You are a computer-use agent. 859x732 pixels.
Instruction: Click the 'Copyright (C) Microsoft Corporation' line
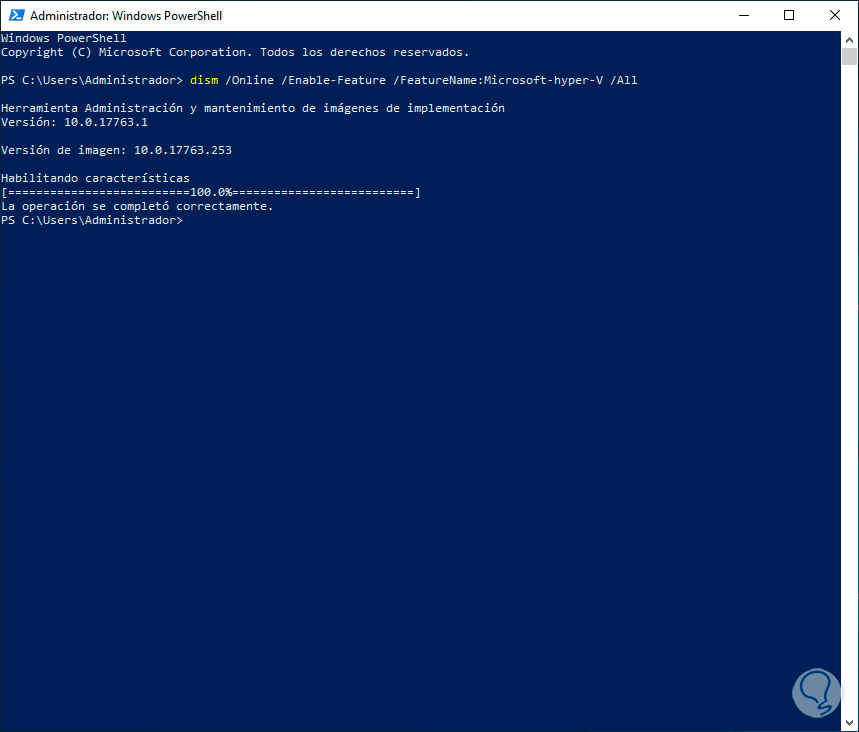[x=235, y=52]
